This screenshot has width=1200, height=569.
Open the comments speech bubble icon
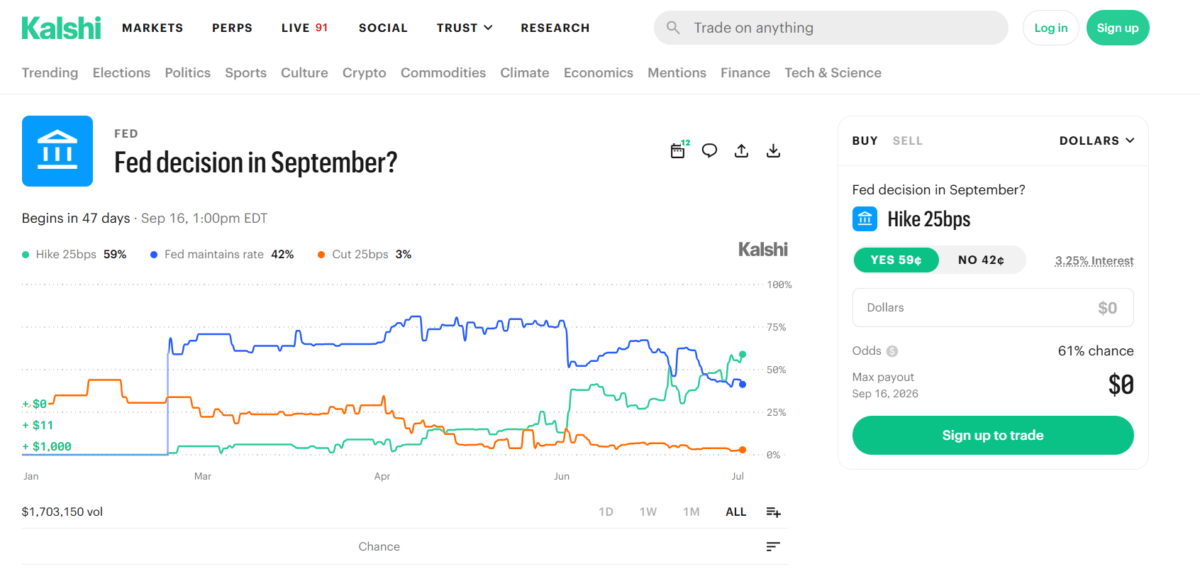pyautogui.click(x=710, y=151)
